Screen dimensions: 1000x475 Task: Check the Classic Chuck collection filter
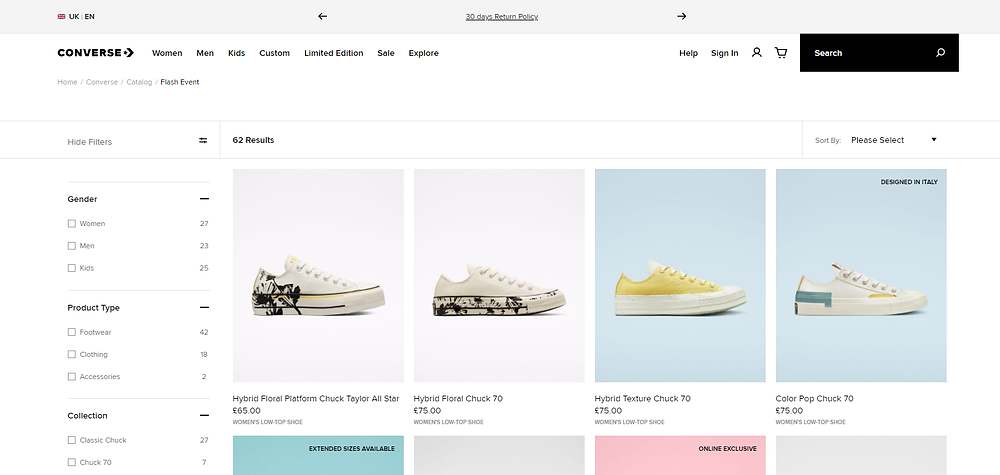[x=71, y=441]
